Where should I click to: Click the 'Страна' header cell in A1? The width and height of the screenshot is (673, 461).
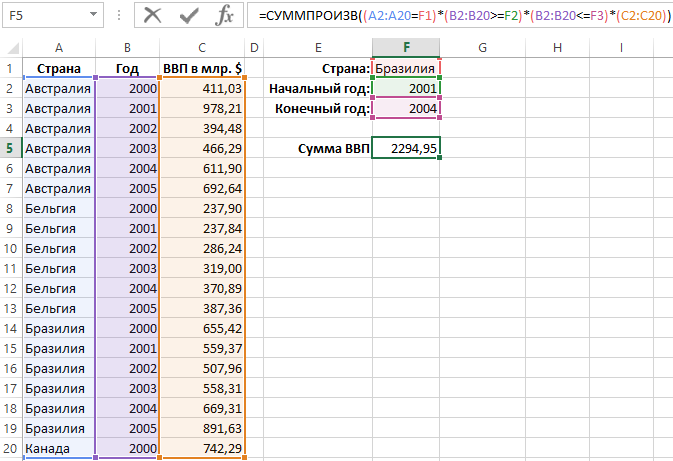59,68
